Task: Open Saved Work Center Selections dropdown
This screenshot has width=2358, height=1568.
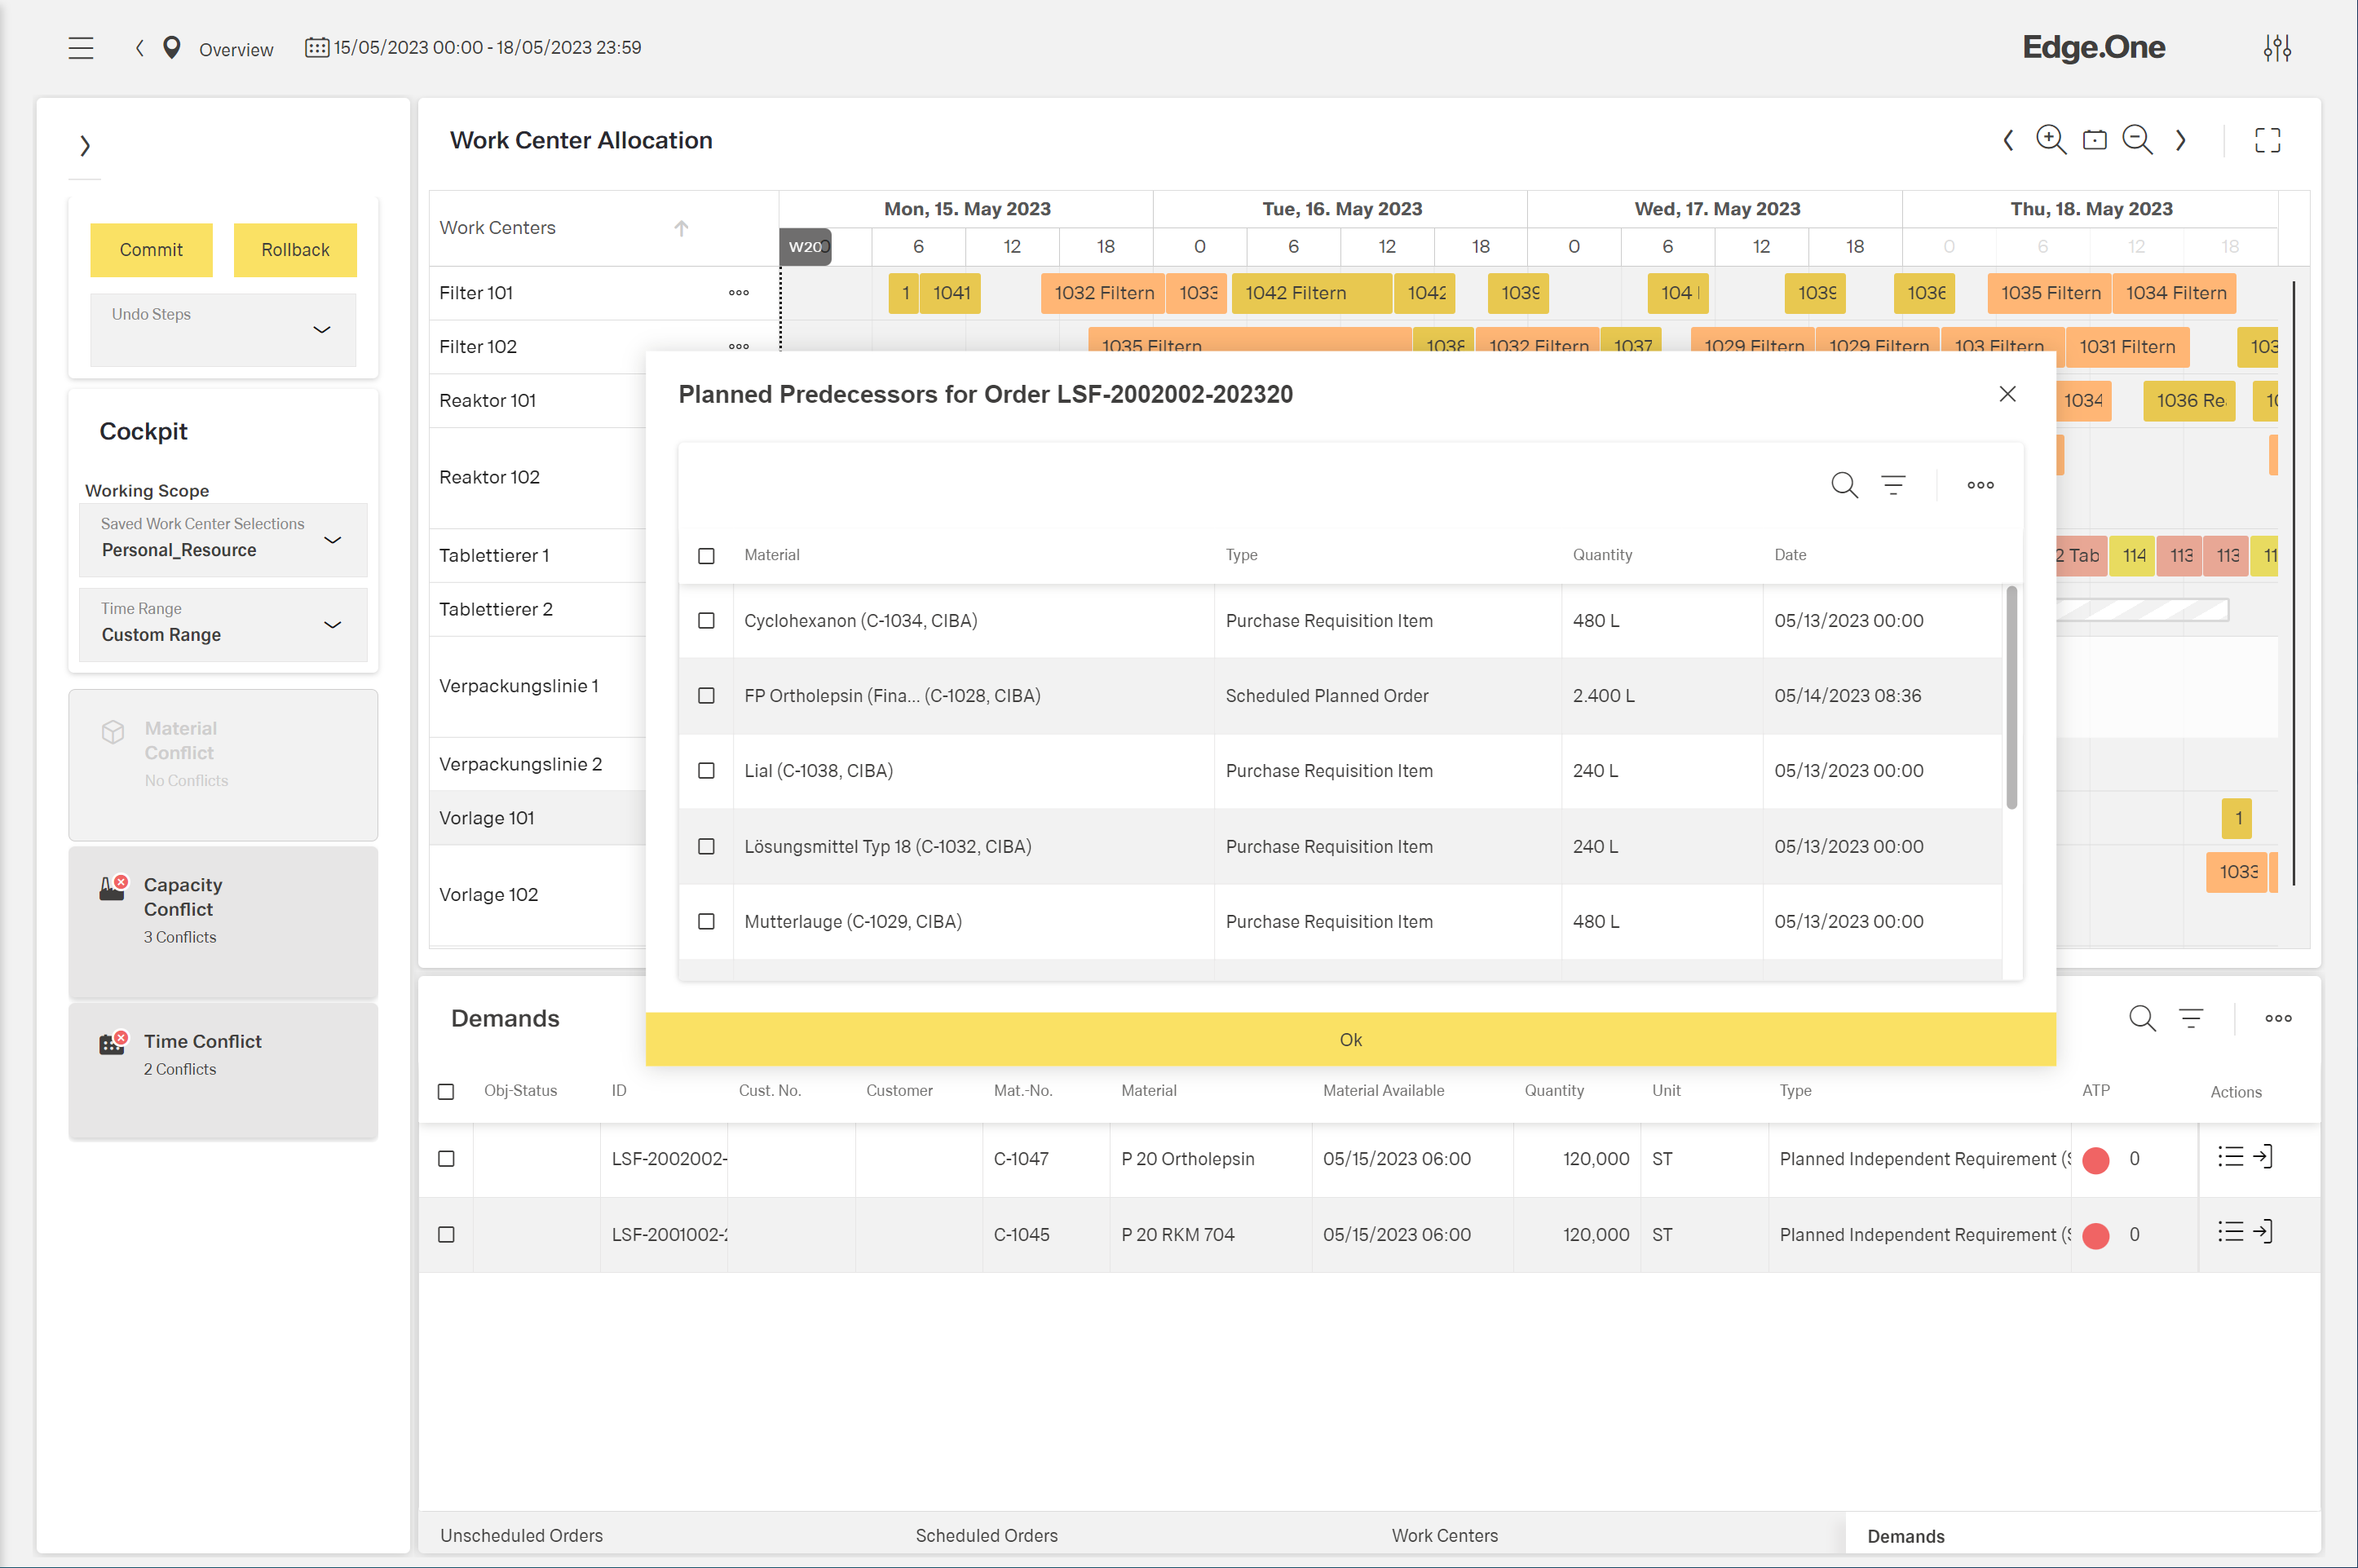Action: pyautogui.click(x=223, y=540)
